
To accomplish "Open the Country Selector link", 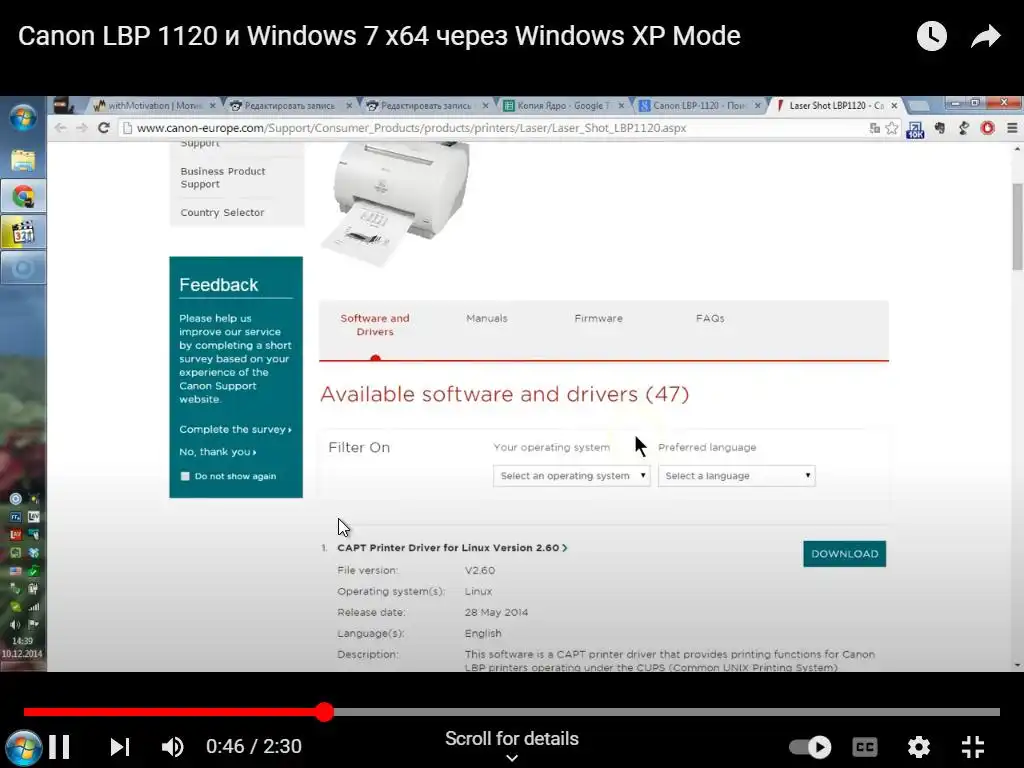I will coord(222,213).
